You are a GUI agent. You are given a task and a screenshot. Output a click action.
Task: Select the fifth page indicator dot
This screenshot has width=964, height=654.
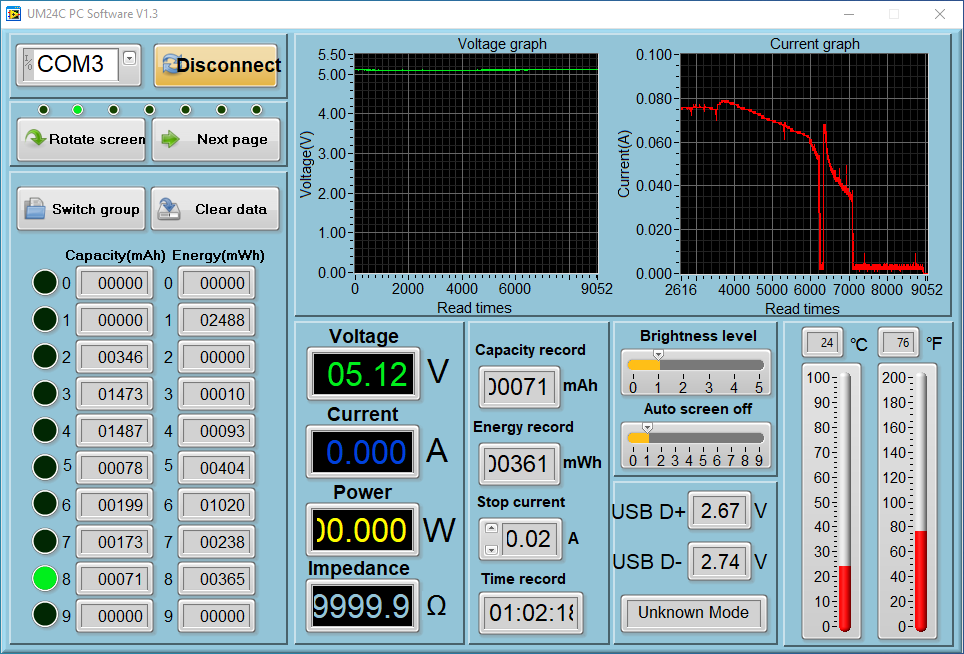185,110
